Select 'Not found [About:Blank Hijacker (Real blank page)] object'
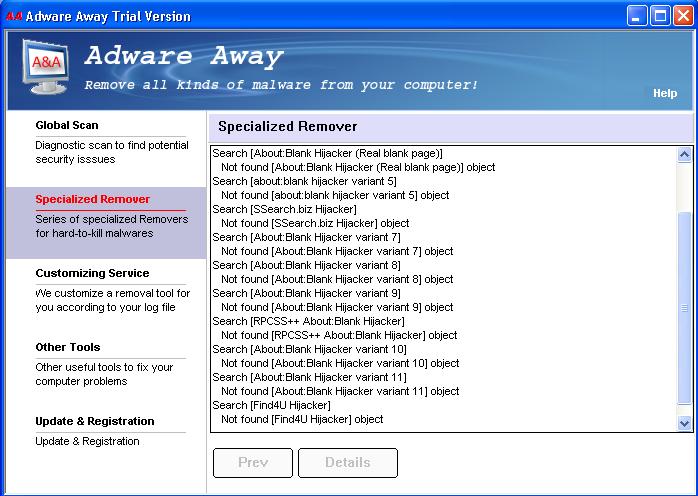Image resolution: width=698 pixels, height=496 pixels. pos(358,167)
